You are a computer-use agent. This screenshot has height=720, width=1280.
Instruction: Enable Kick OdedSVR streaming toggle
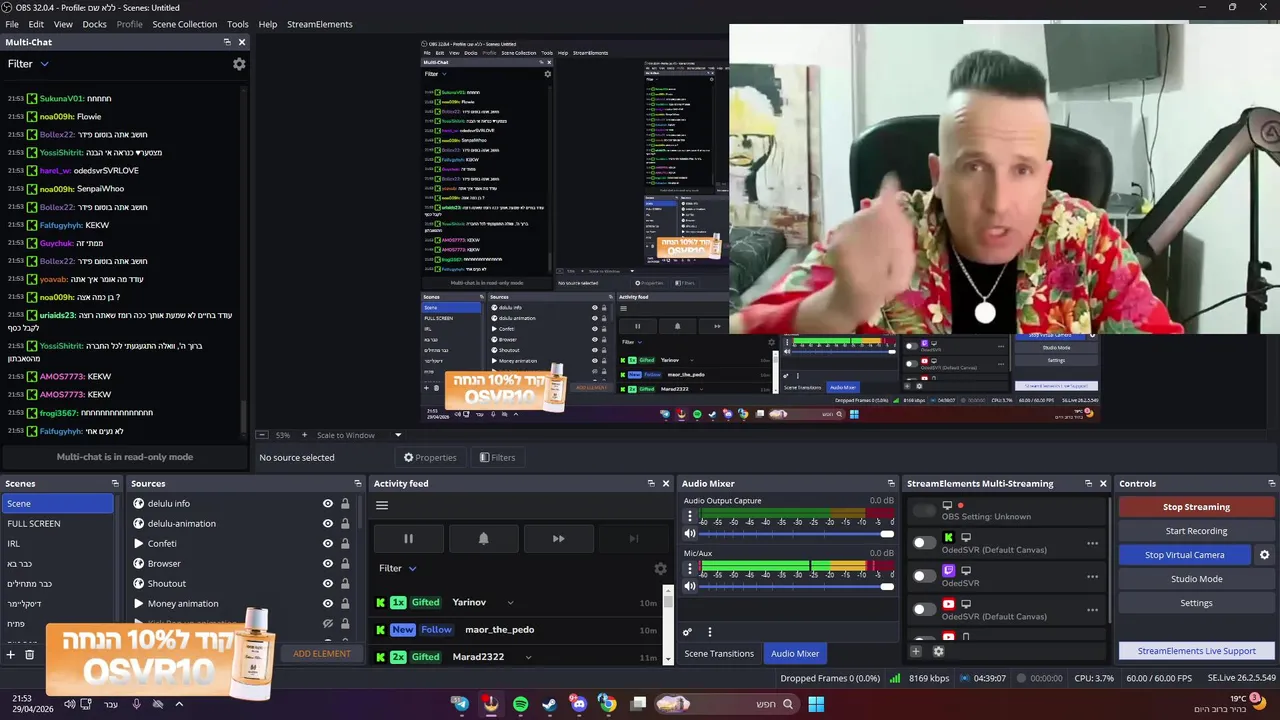pyautogui.click(x=924, y=543)
